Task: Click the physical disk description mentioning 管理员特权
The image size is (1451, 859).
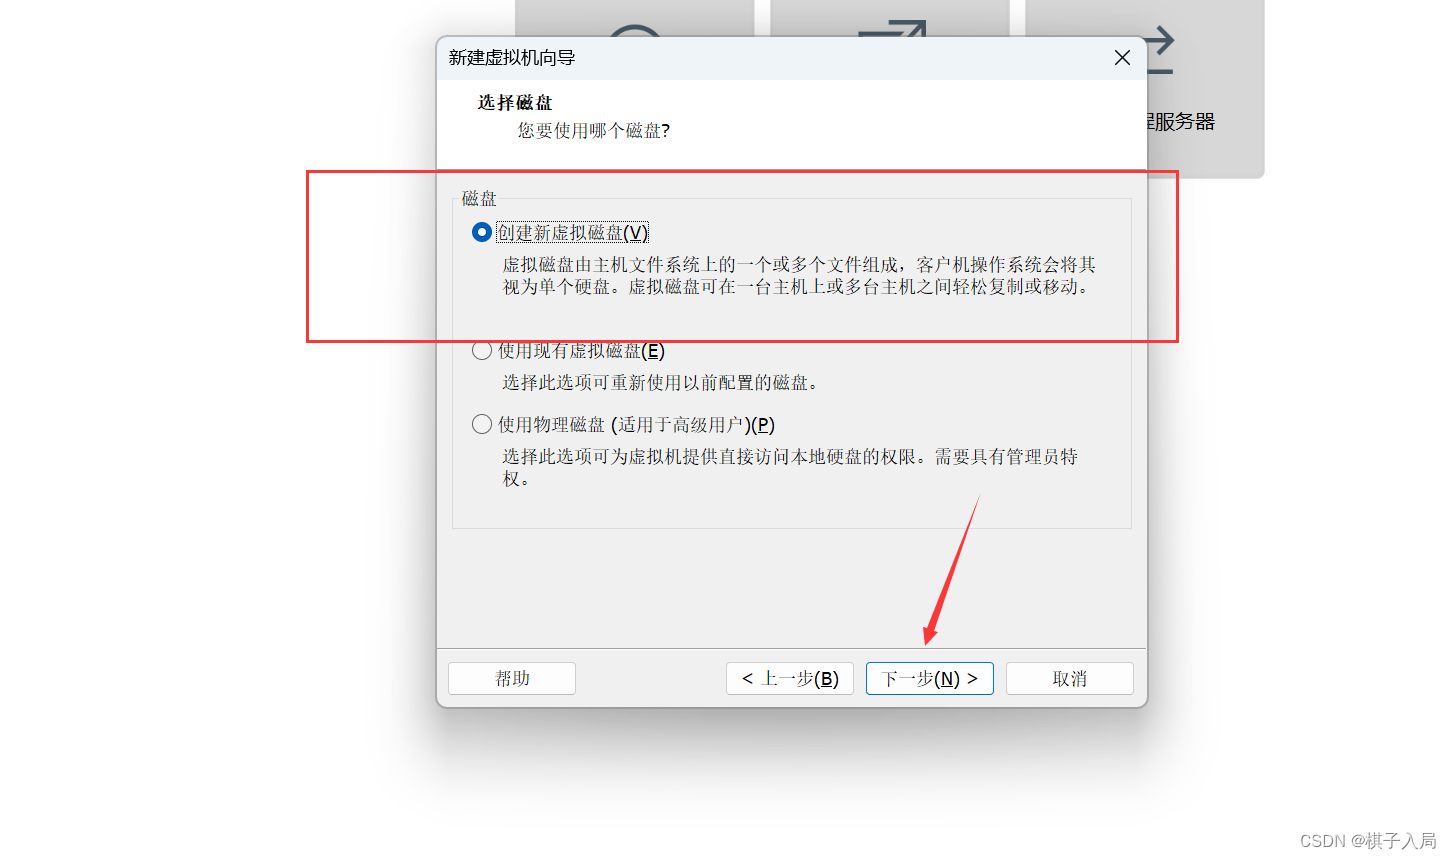Action: click(790, 467)
